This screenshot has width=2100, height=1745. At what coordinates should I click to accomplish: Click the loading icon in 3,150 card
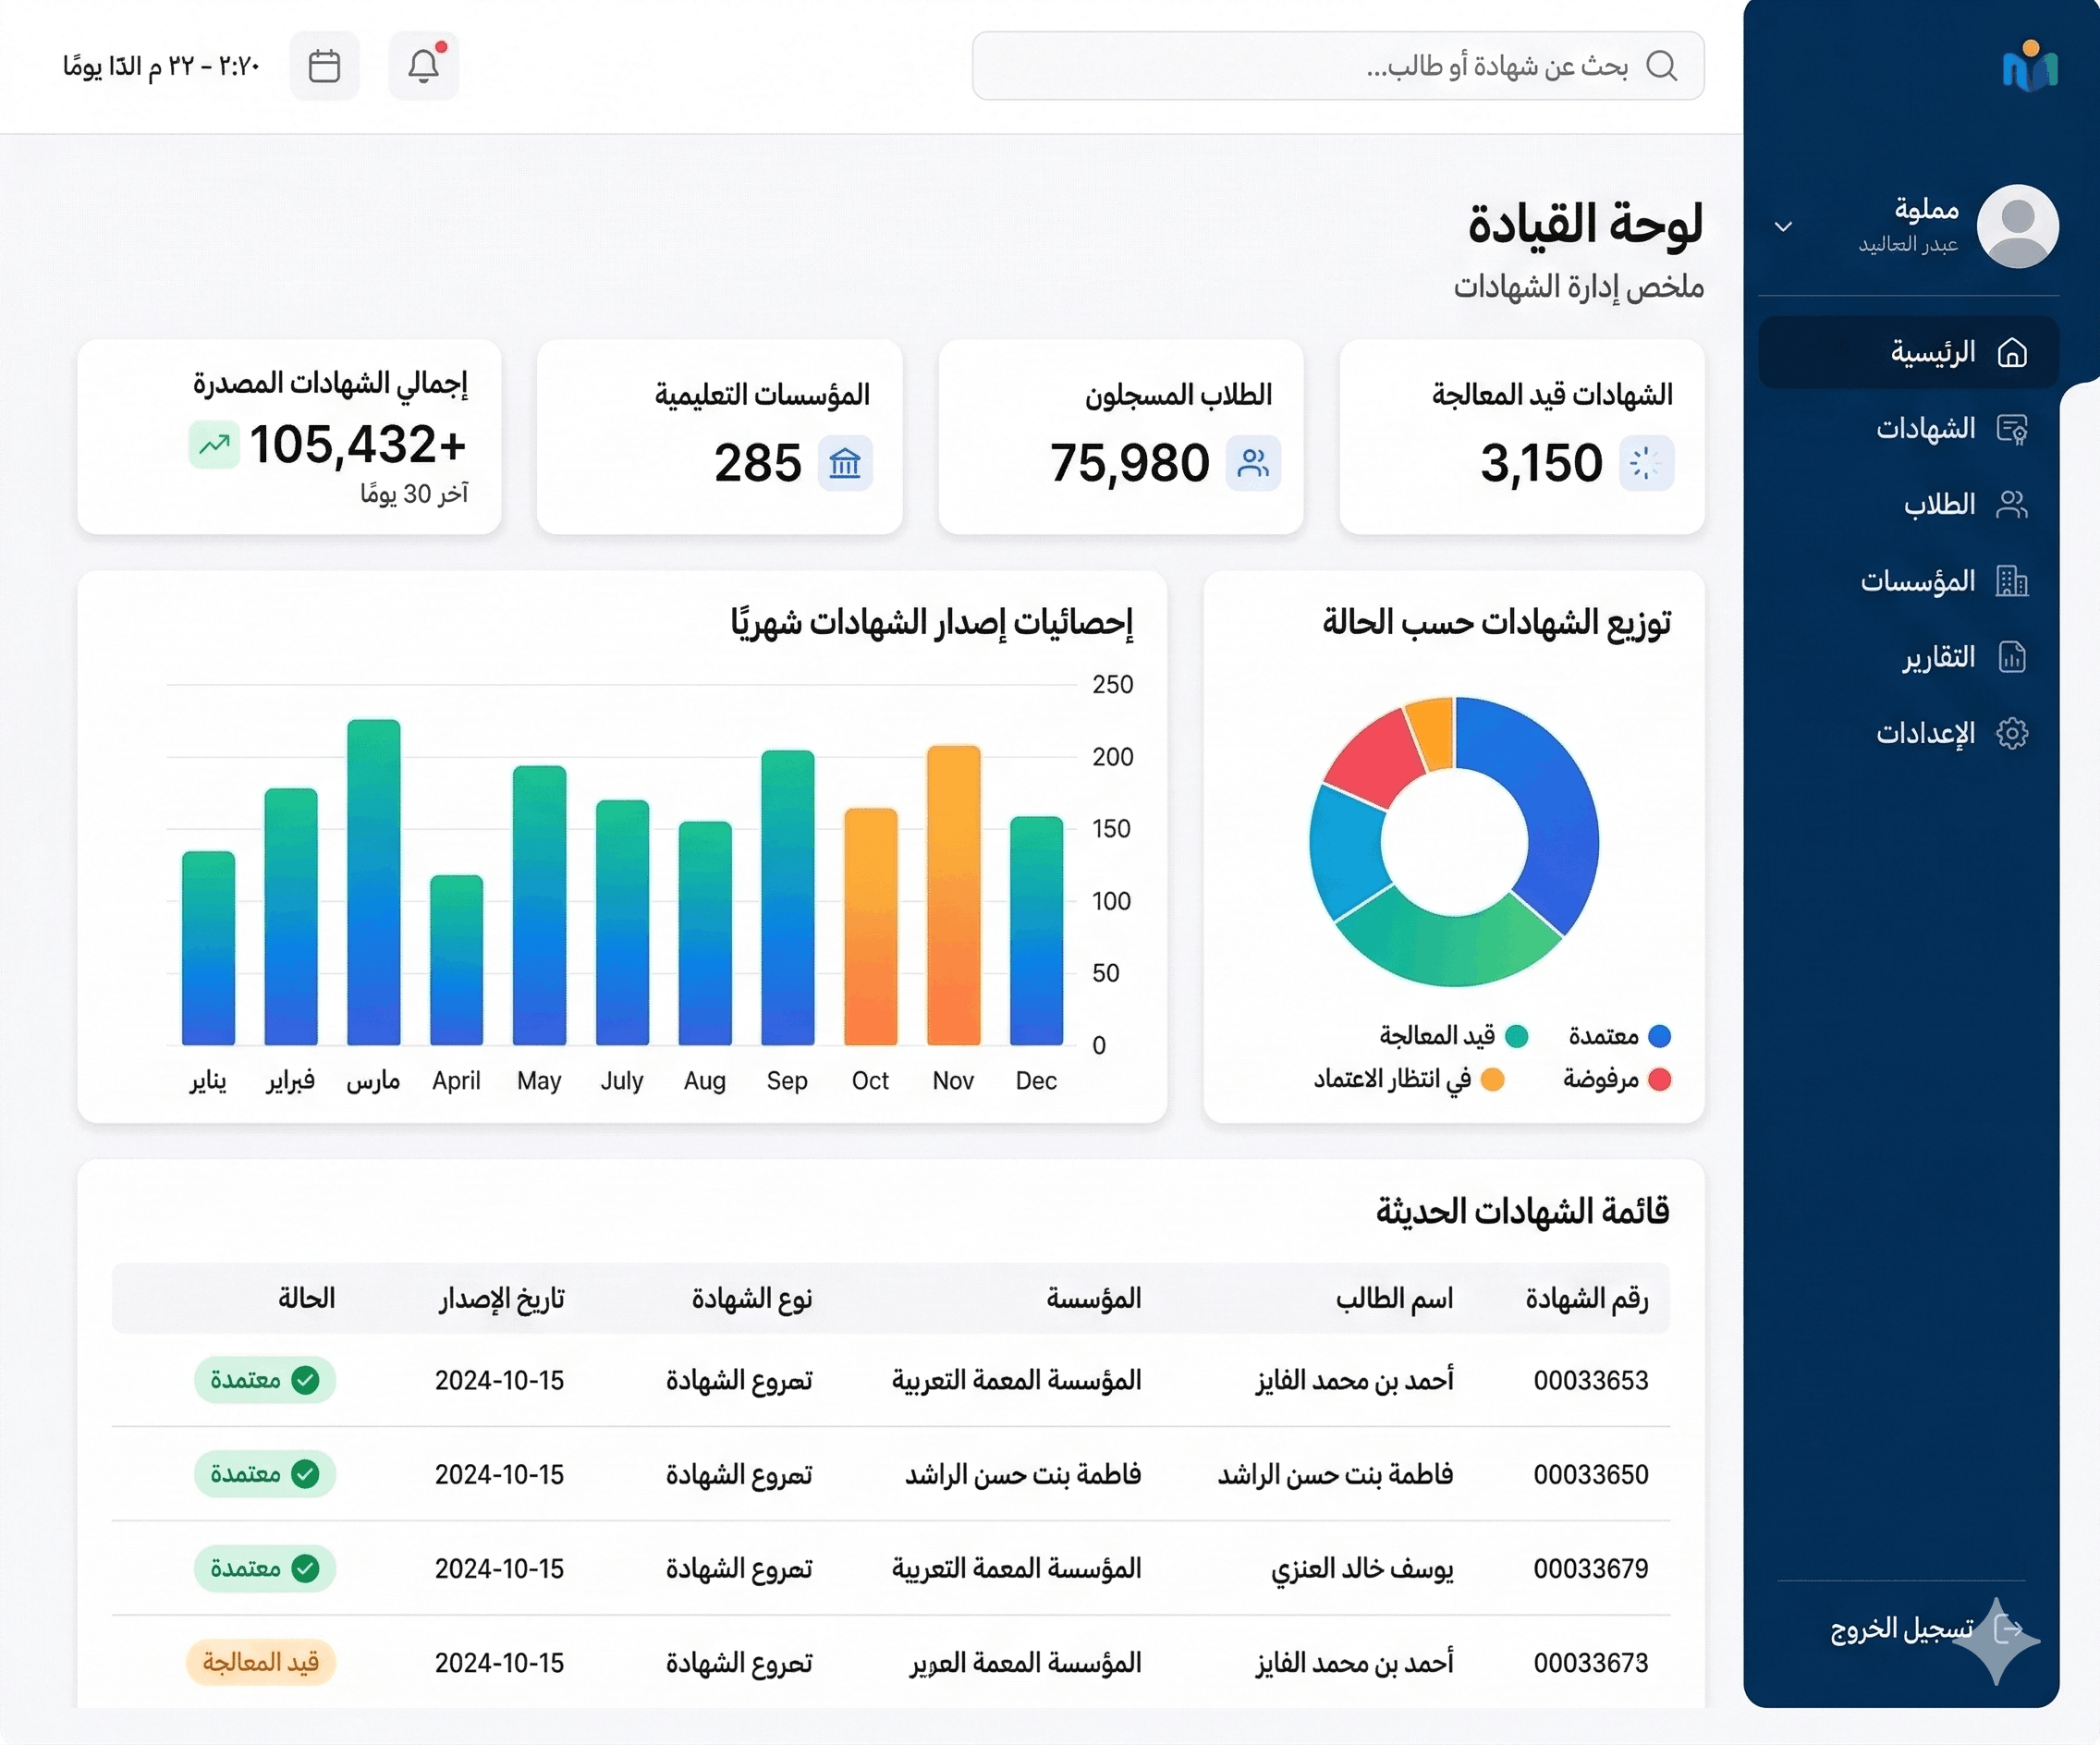click(x=1646, y=463)
